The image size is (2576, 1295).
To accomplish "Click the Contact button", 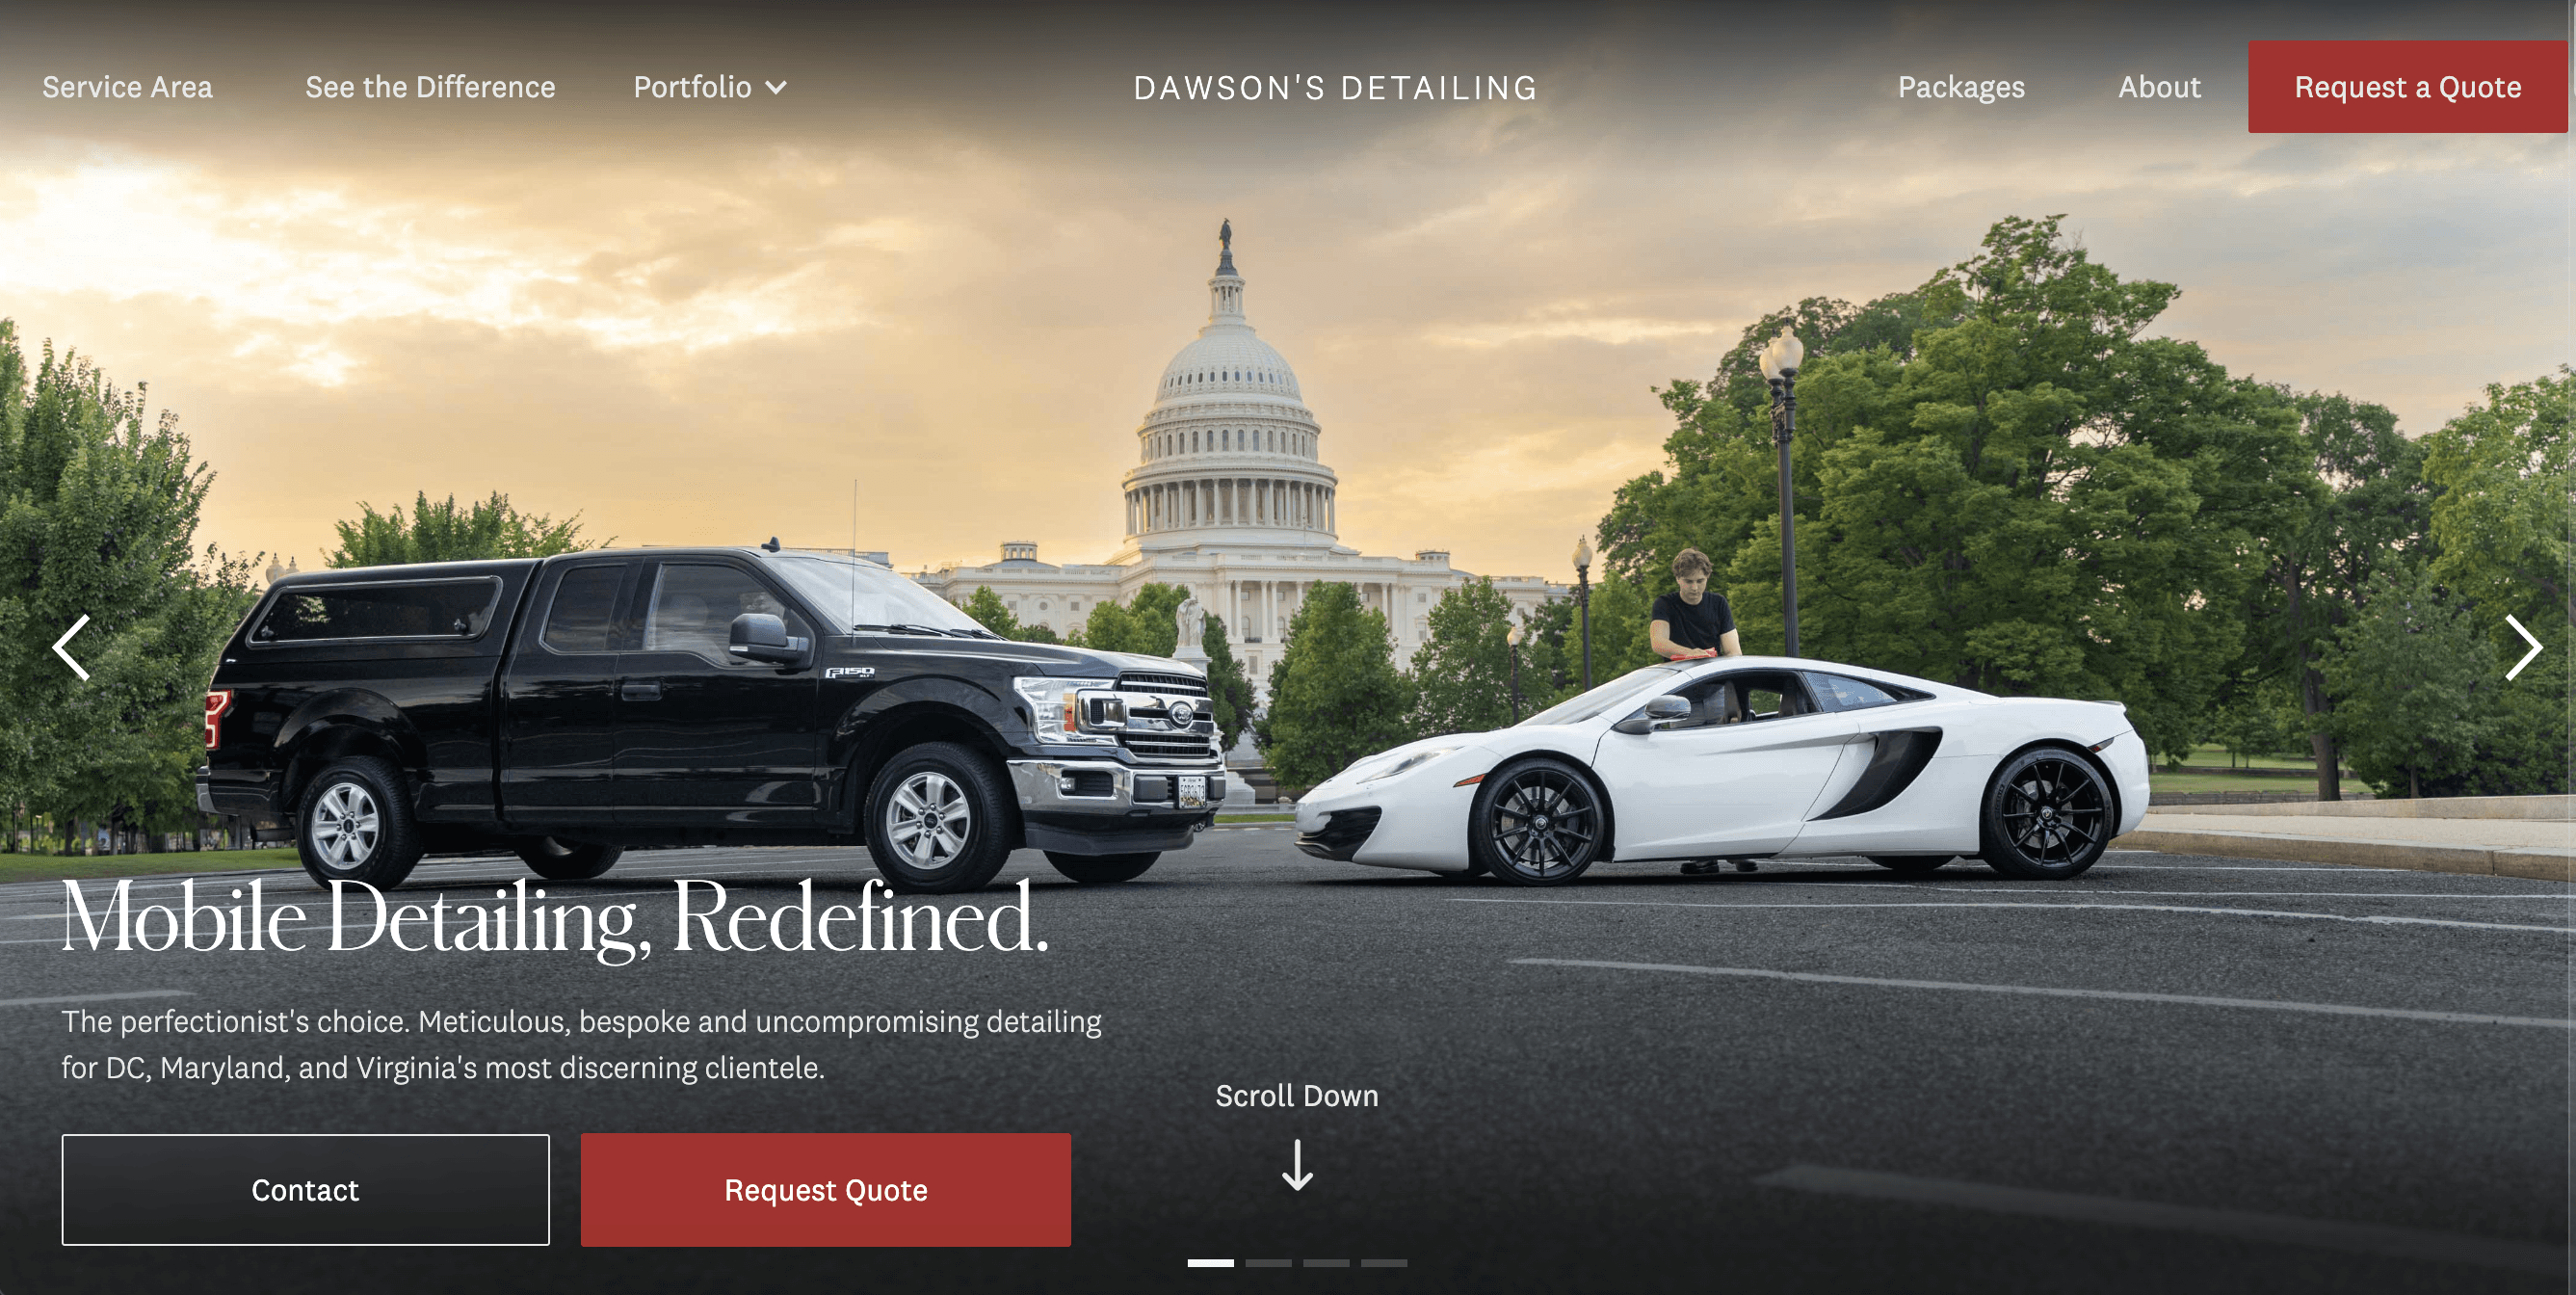I will click(x=305, y=1190).
